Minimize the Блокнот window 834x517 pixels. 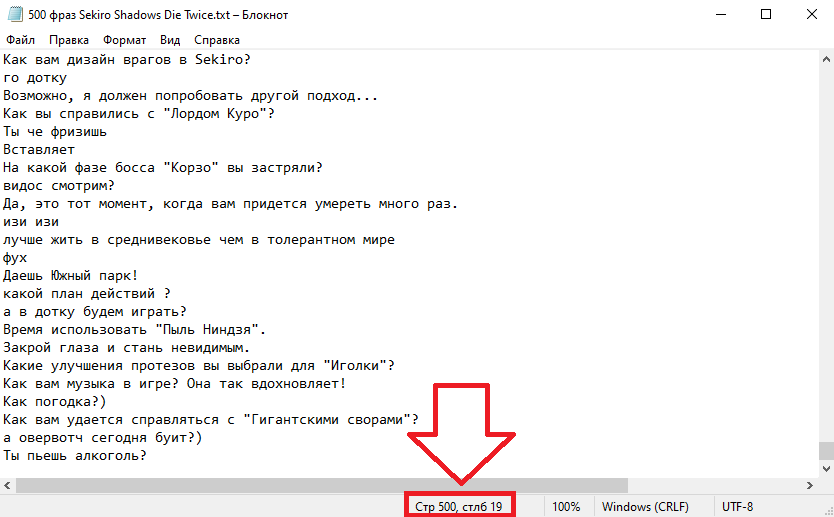[720, 14]
